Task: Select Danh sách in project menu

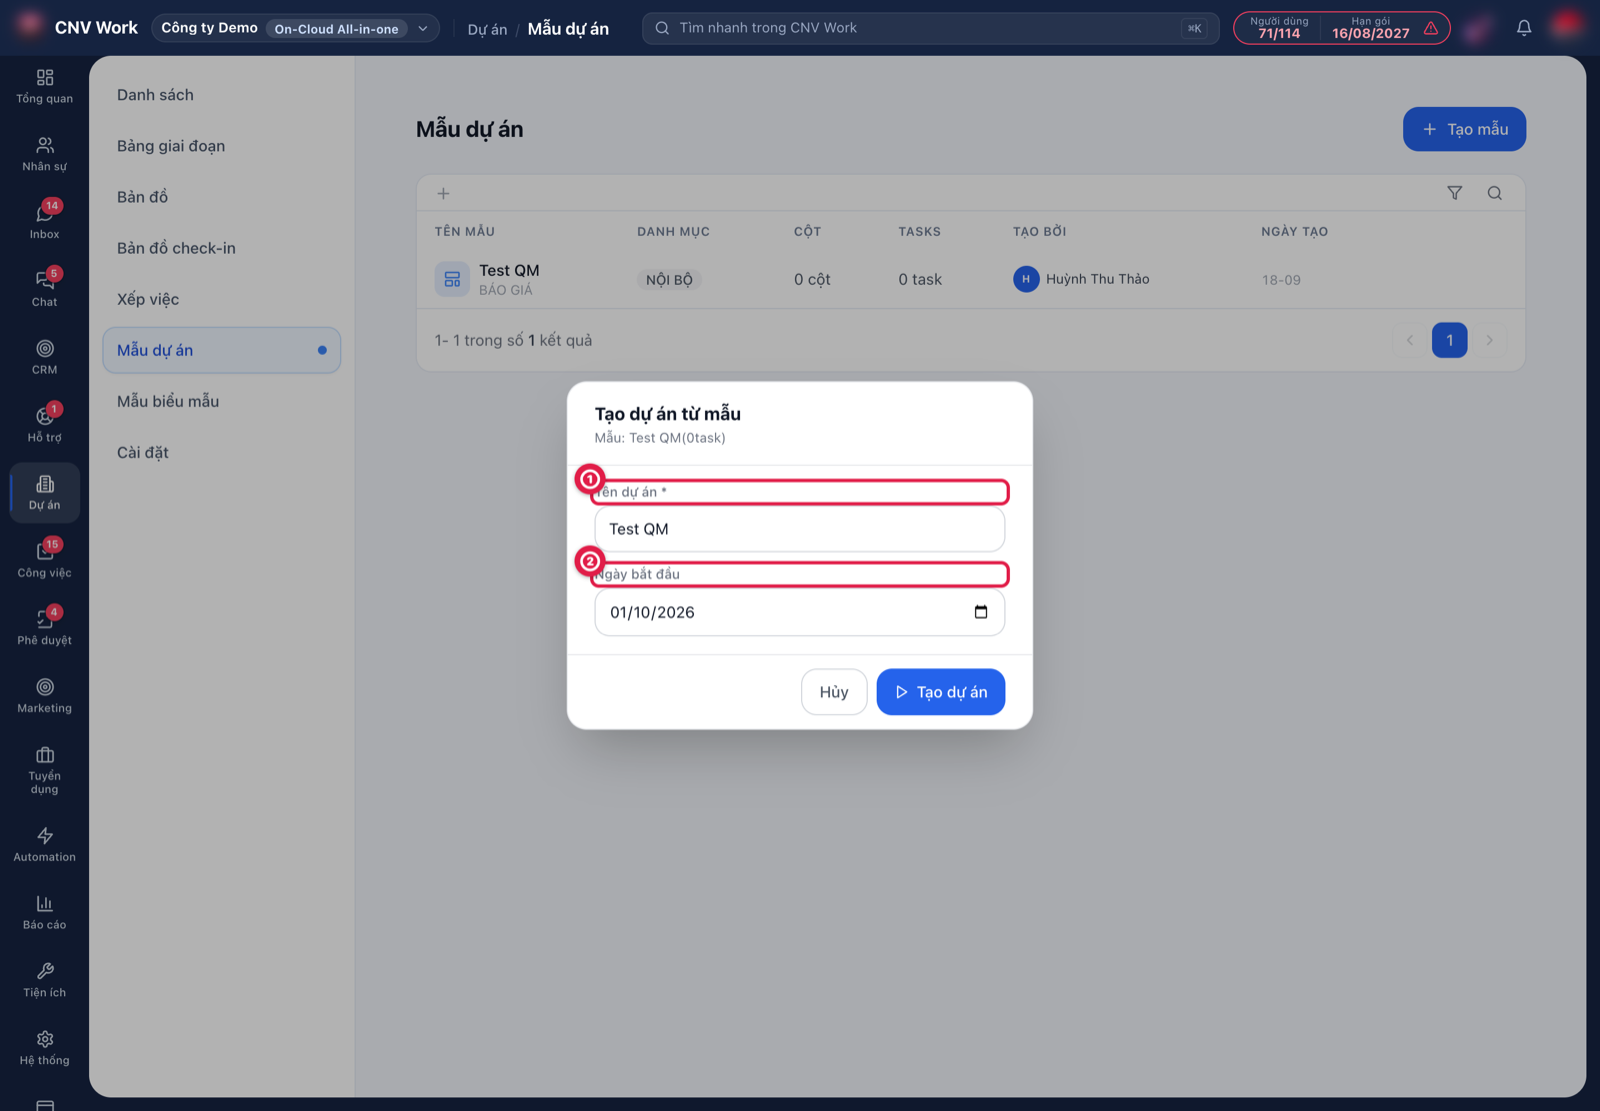Action: (x=221, y=95)
